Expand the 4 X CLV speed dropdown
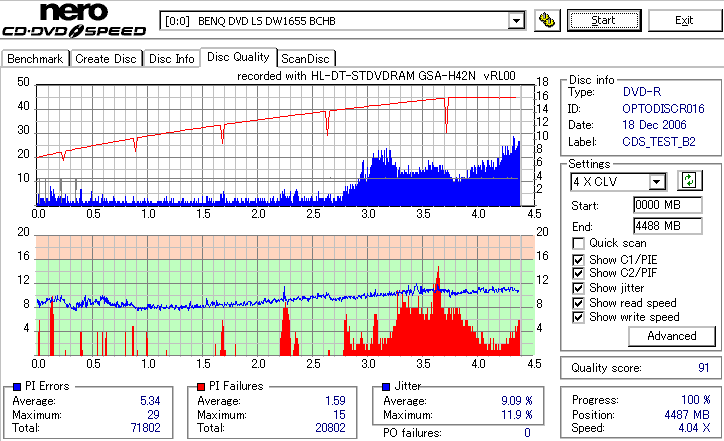Image resolution: width=724 pixels, height=441 pixels. (x=657, y=181)
